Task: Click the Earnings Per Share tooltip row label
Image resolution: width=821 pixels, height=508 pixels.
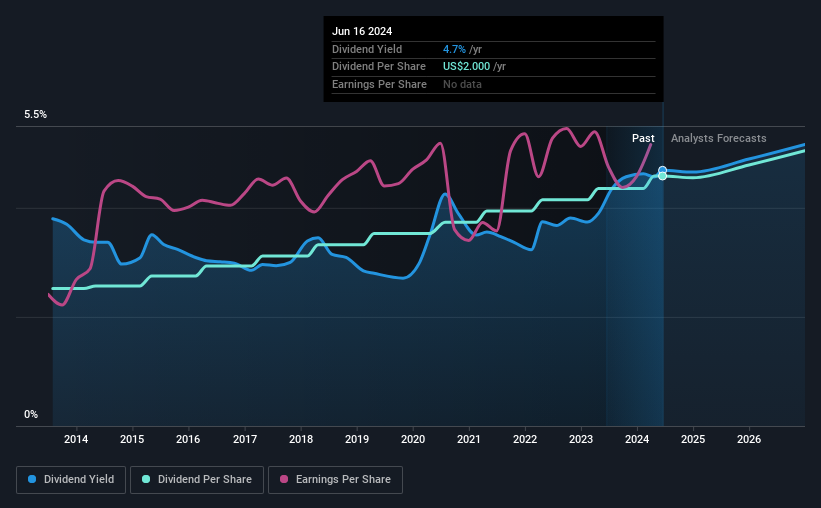Action: 379,84
